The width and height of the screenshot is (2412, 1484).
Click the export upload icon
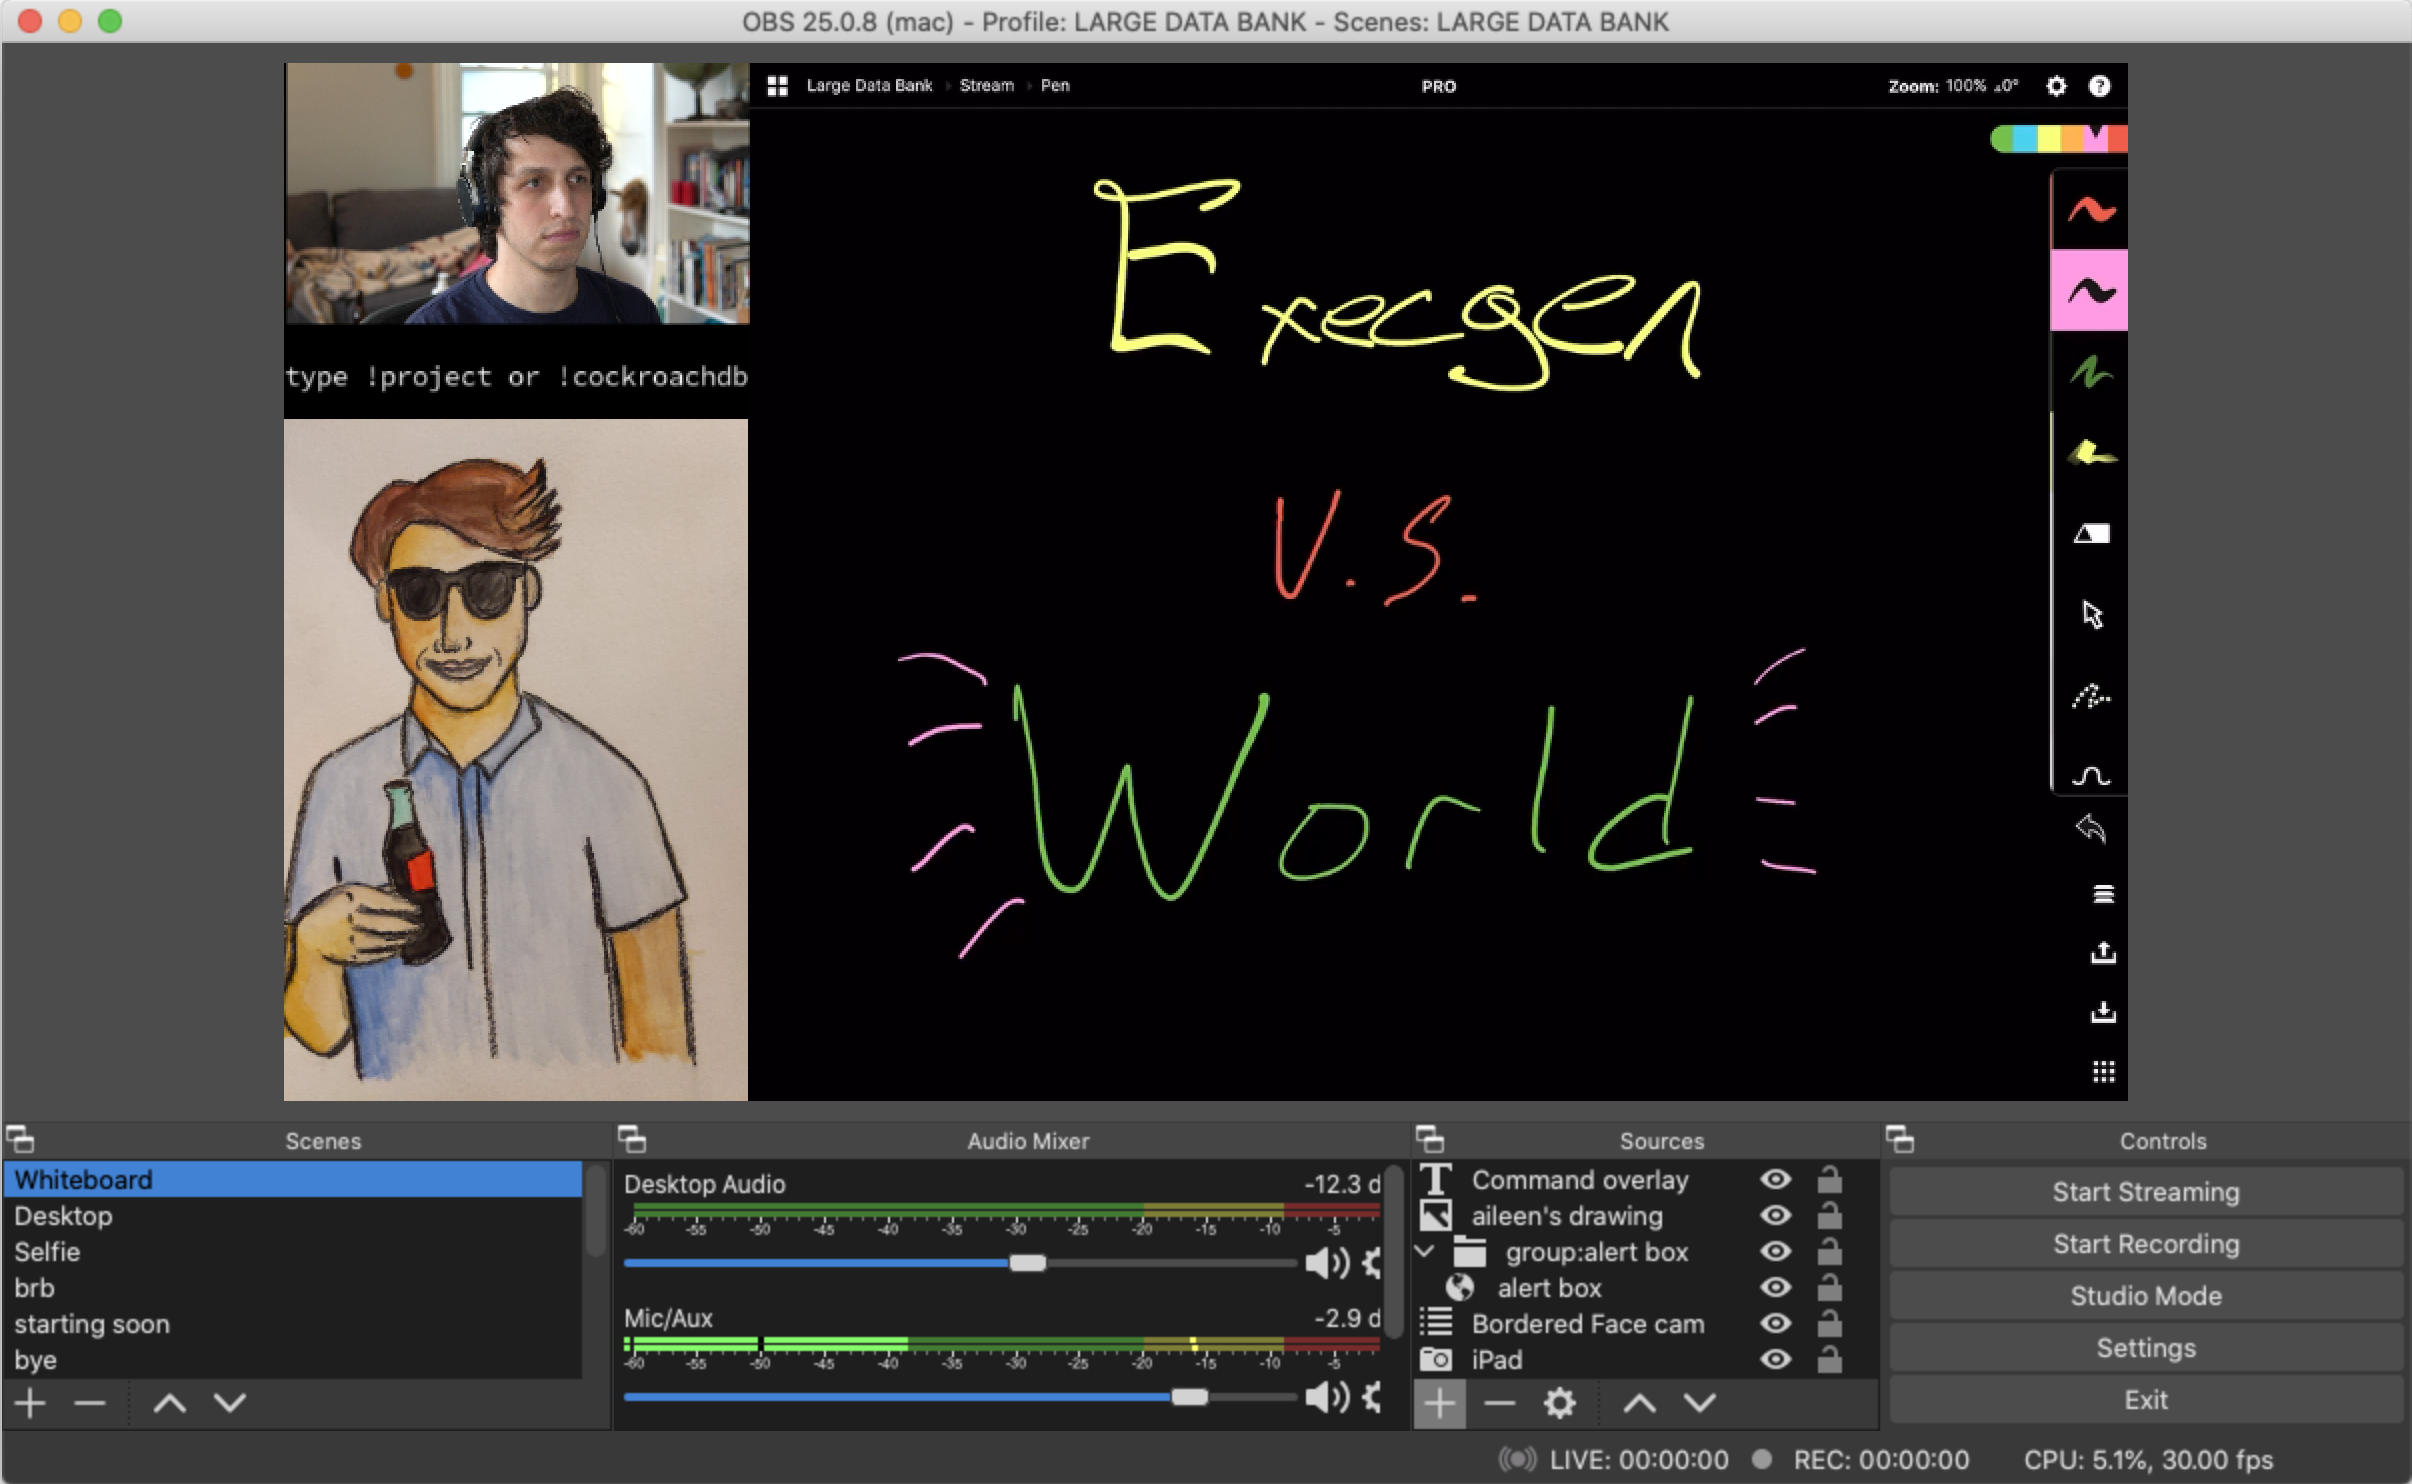coord(2103,952)
